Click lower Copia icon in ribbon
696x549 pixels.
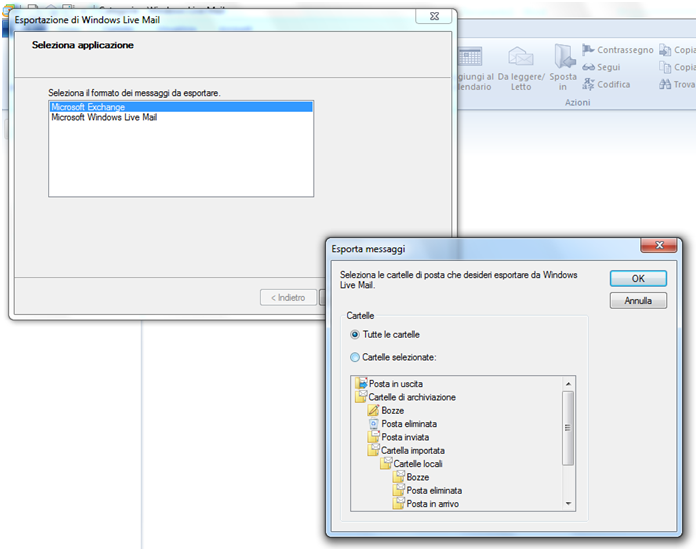(x=665, y=67)
